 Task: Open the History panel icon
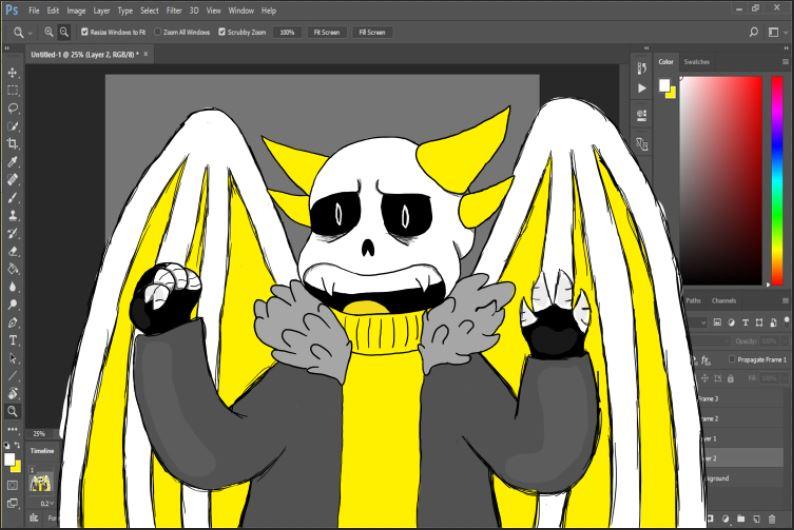642,68
